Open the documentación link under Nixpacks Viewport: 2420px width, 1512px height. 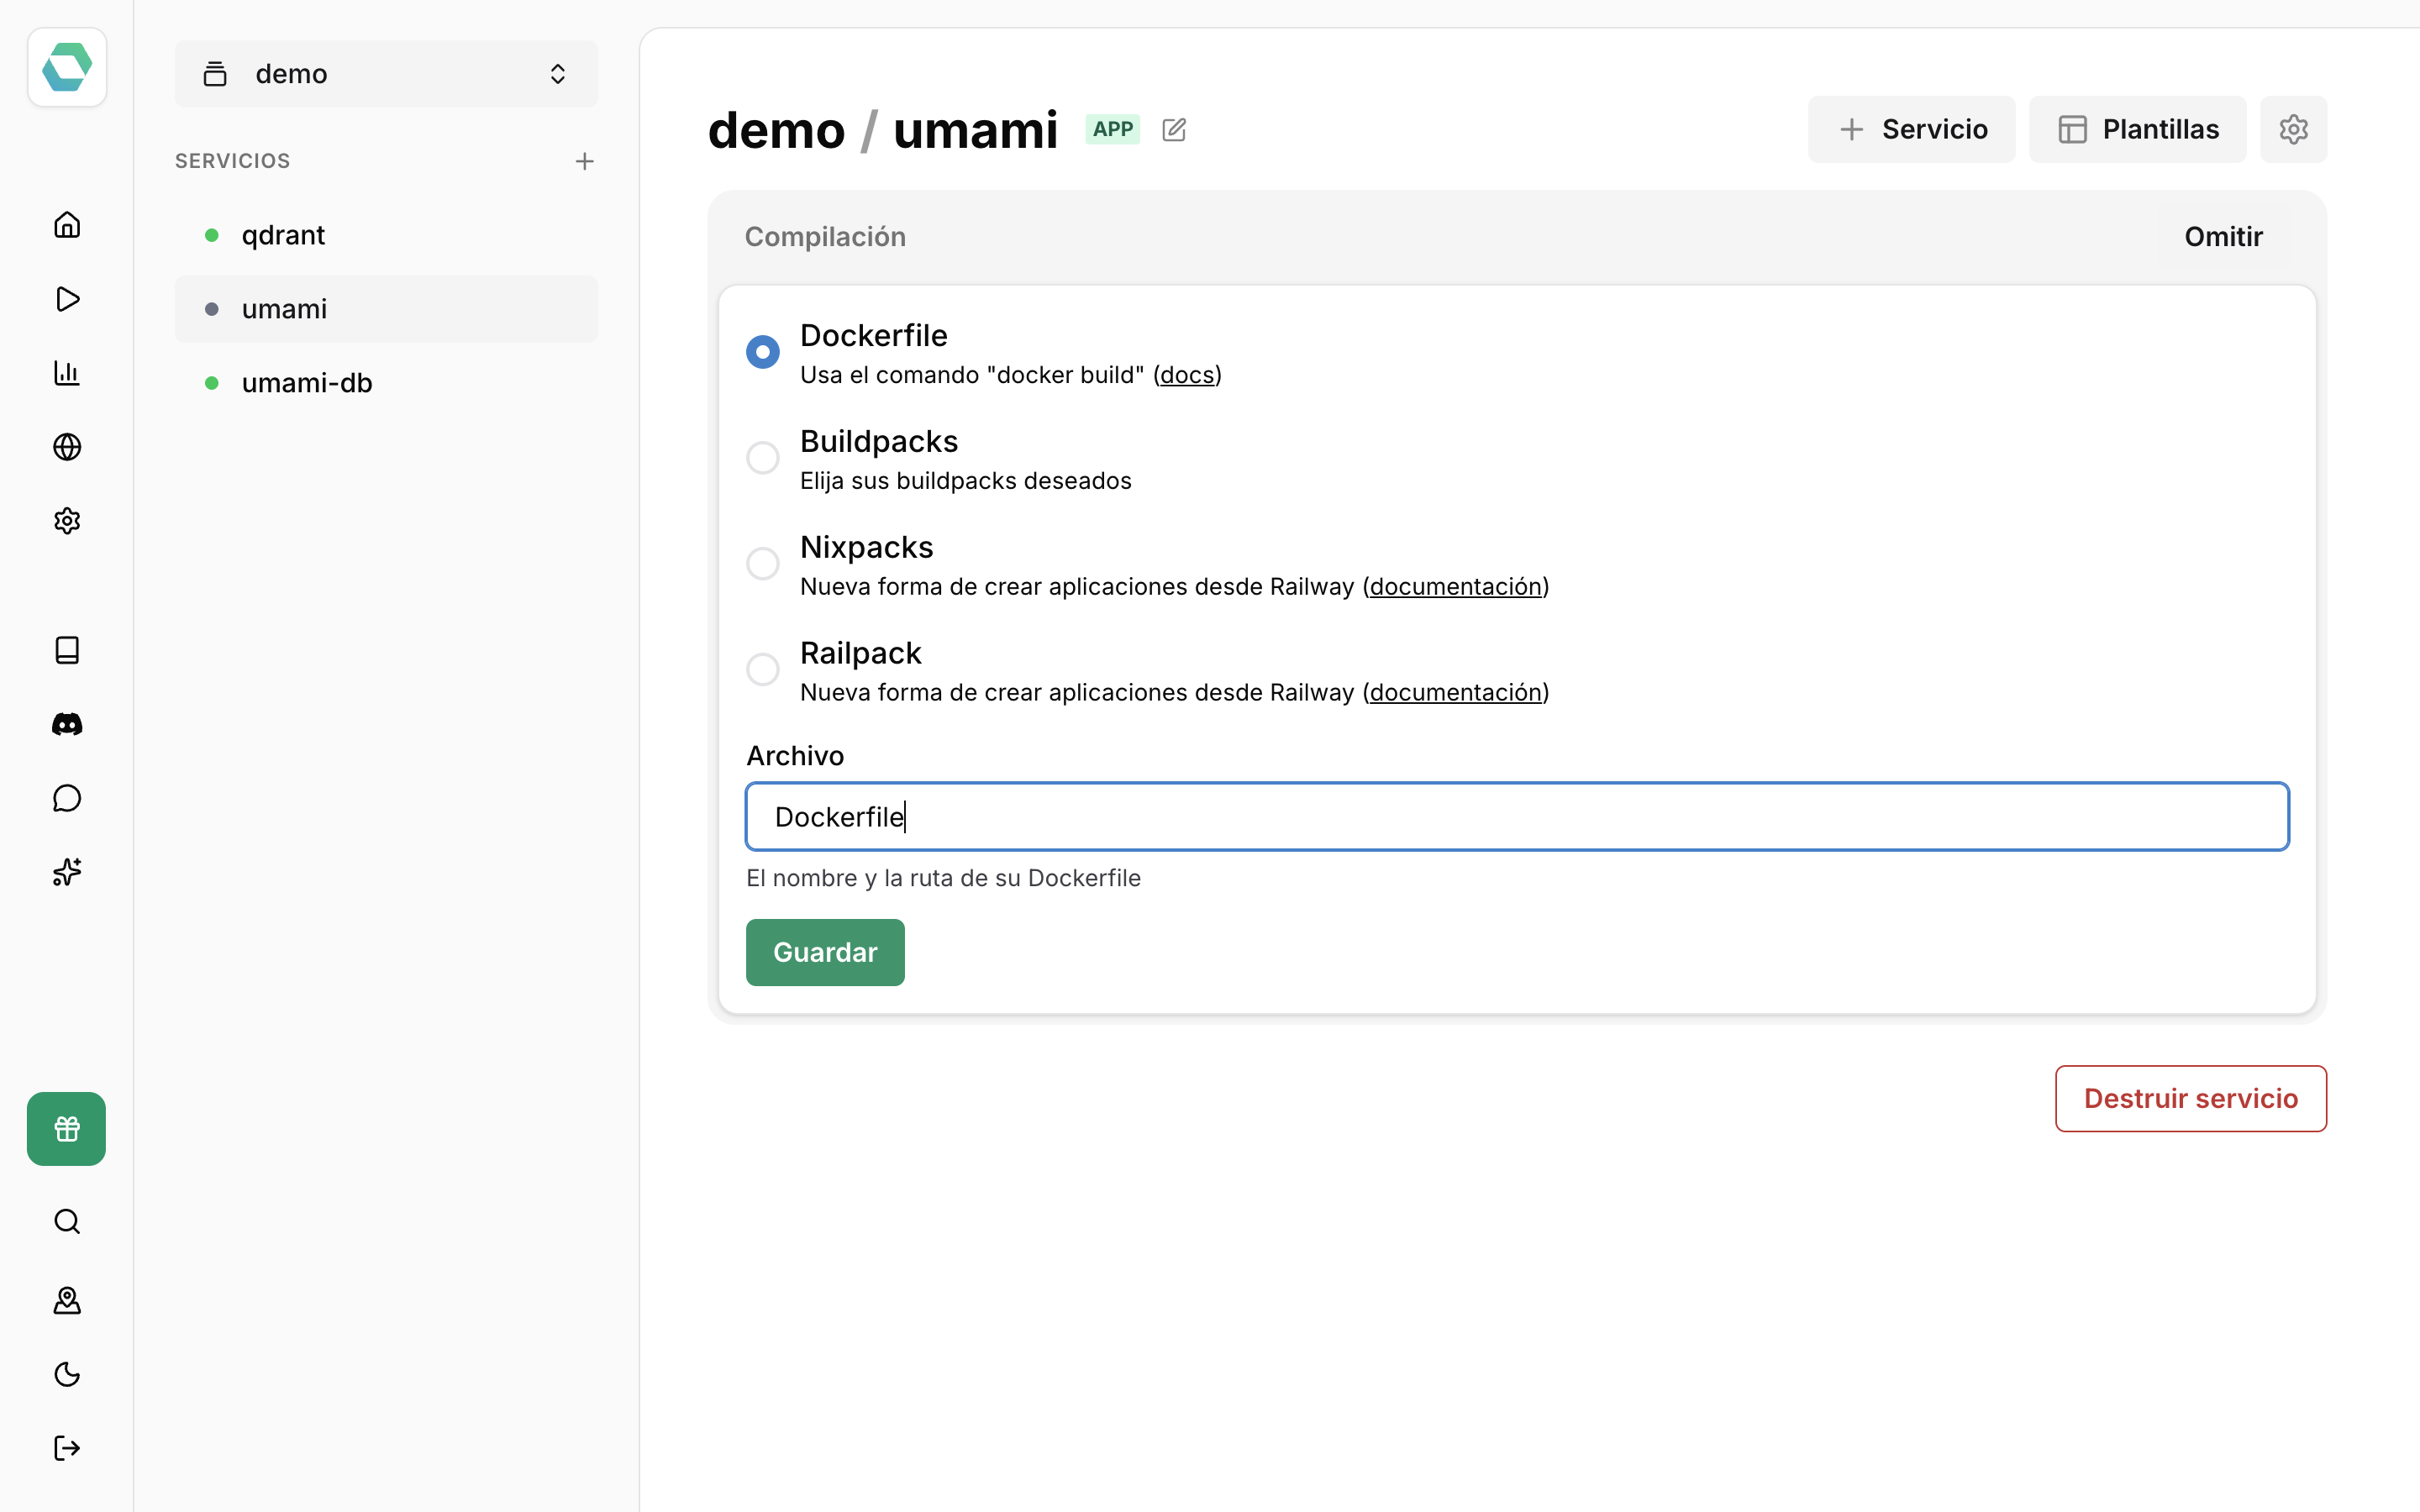coord(1455,587)
